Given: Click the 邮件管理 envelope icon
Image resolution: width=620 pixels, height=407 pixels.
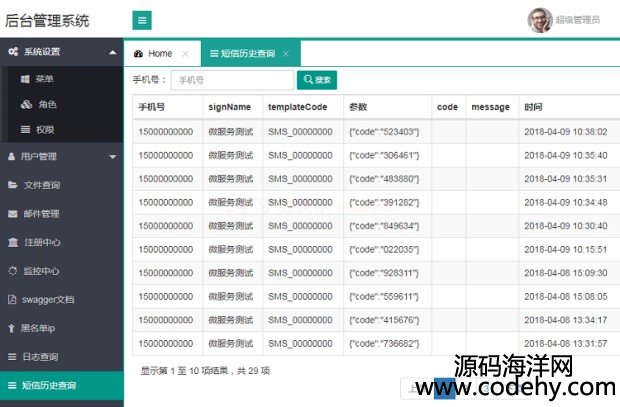Looking at the screenshot, I should (x=13, y=214).
